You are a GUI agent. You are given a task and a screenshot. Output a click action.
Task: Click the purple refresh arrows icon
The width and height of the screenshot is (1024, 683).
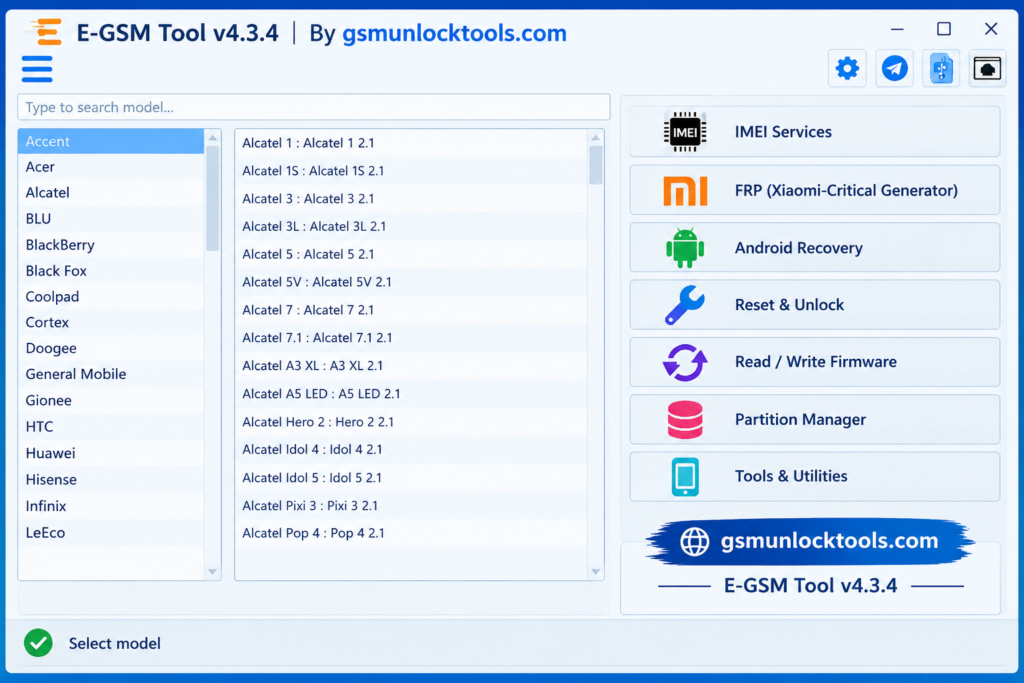tap(684, 362)
